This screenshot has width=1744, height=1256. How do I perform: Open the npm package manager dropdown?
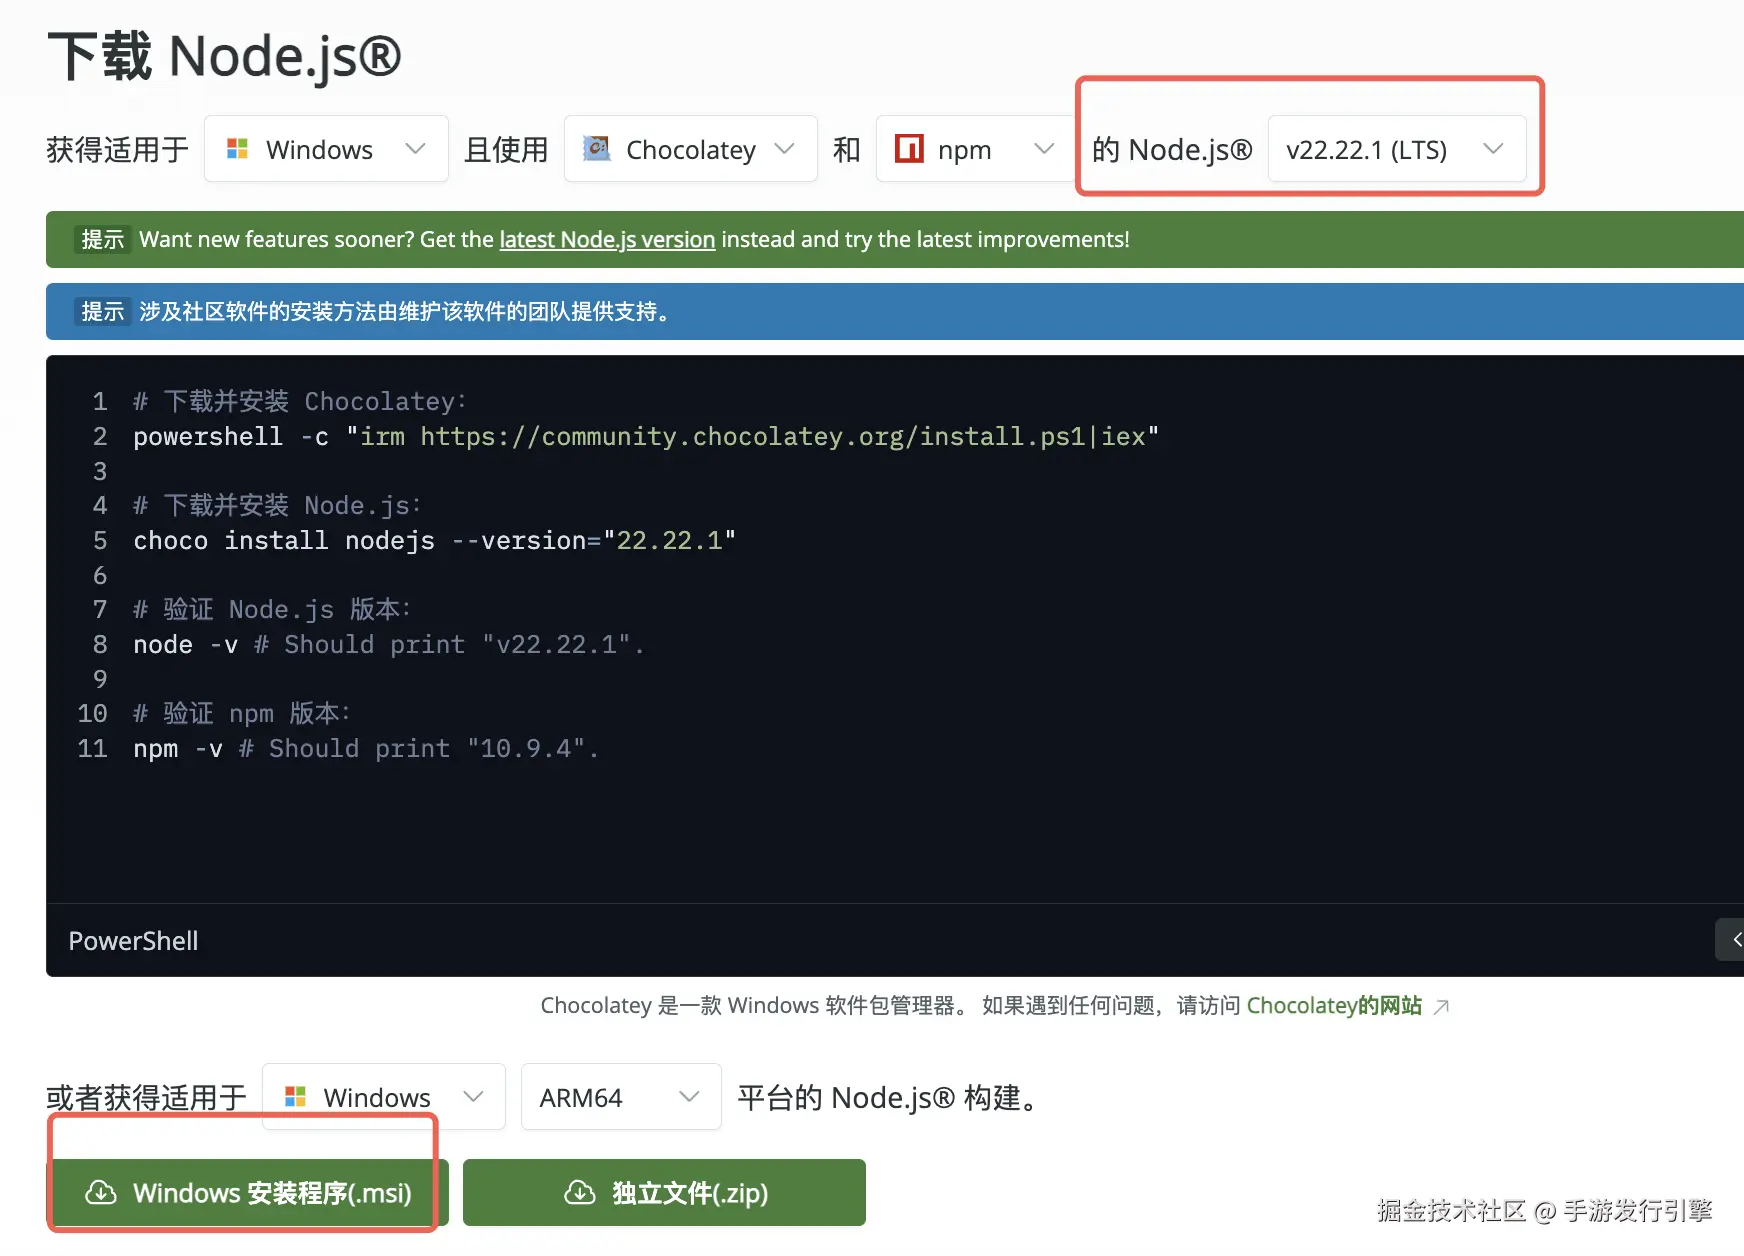975,149
